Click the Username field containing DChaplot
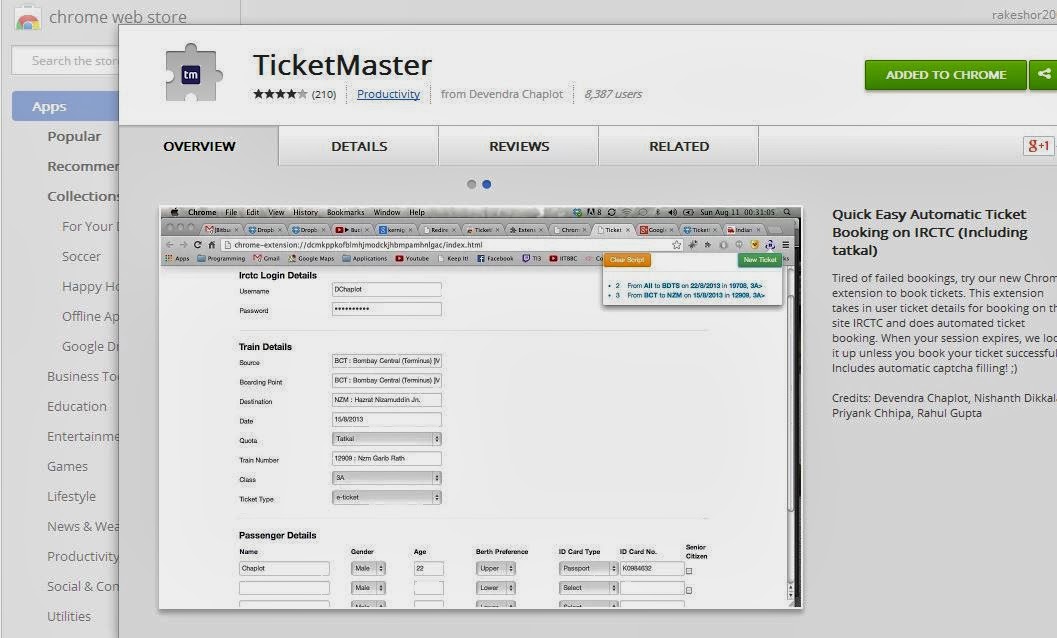This screenshot has width=1057, height=638. point(387,289)
